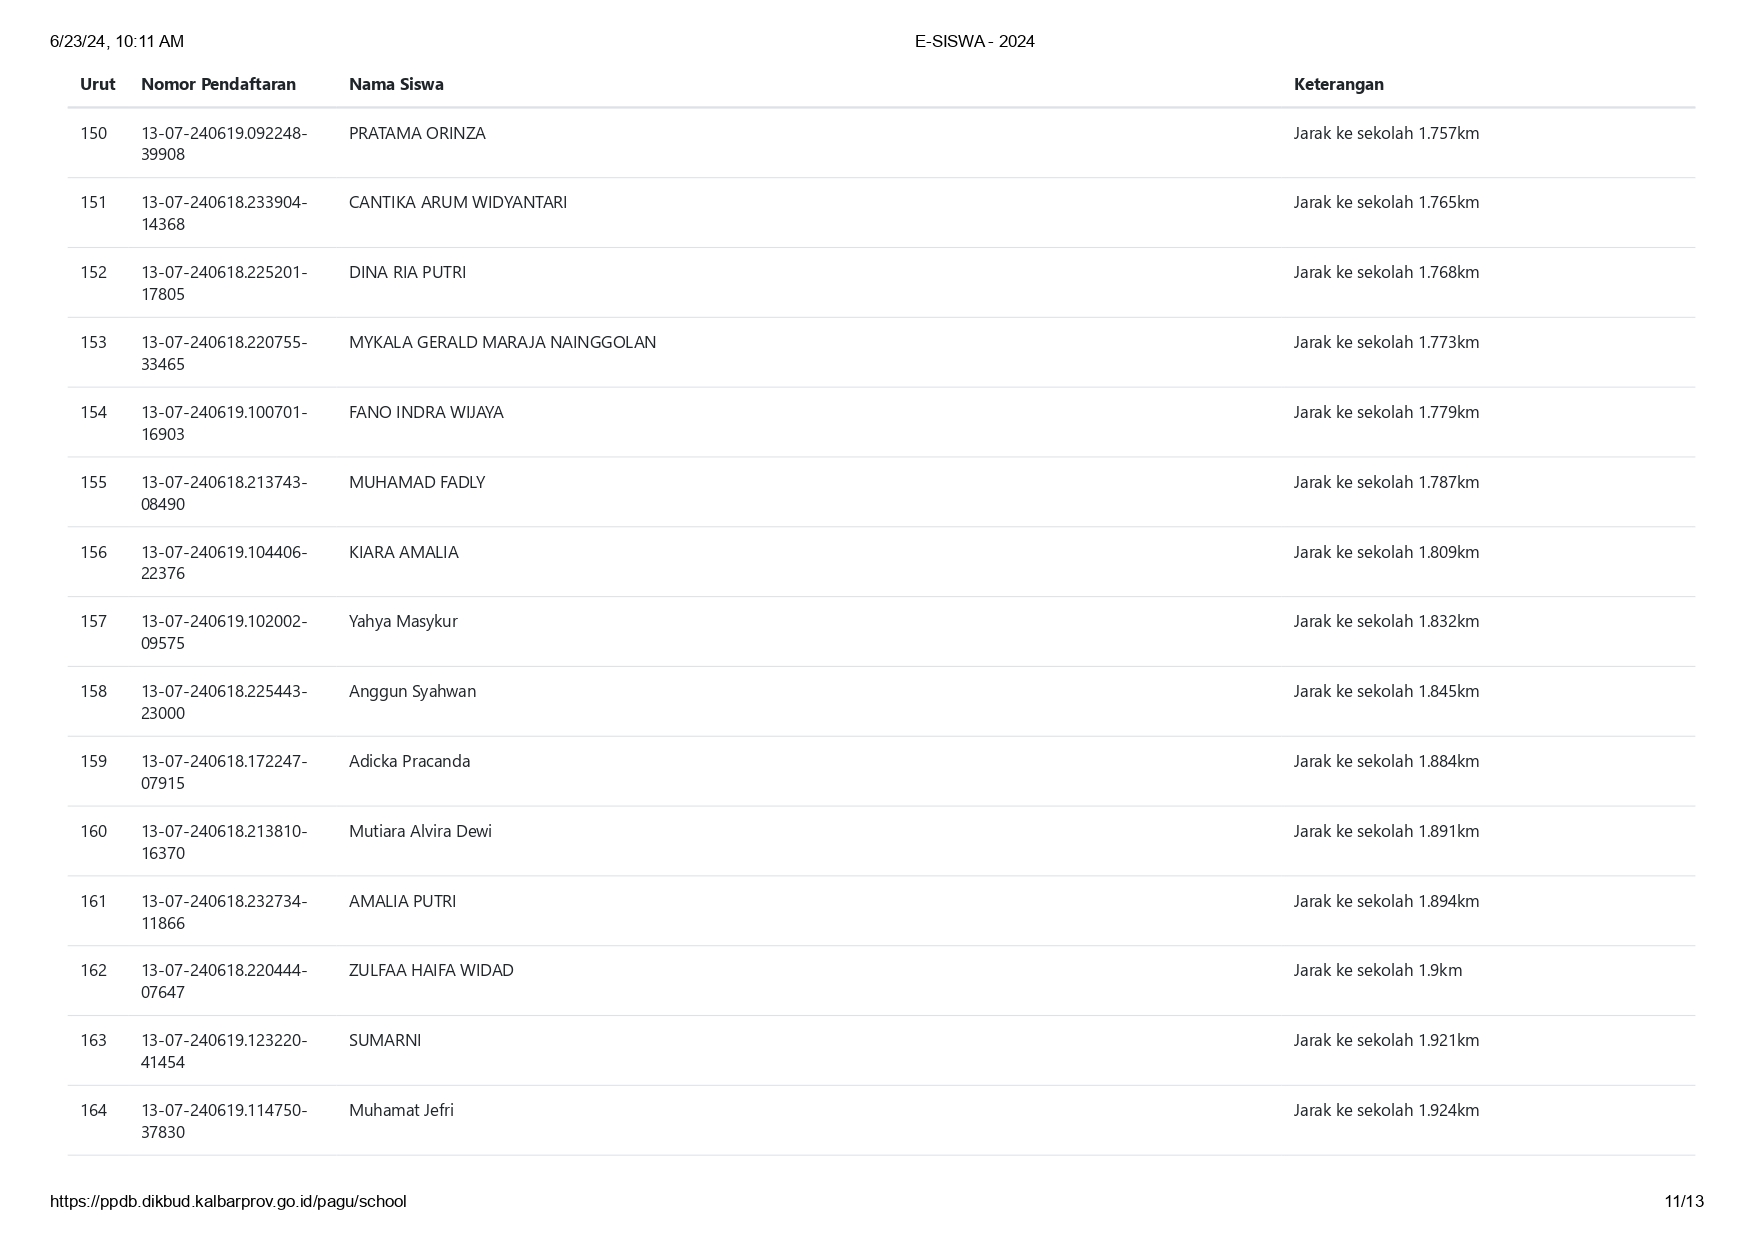The image size is (1754, 1240).
Task: Click registration number 13-07-240618.220755-33465
Action: (224, 353)
